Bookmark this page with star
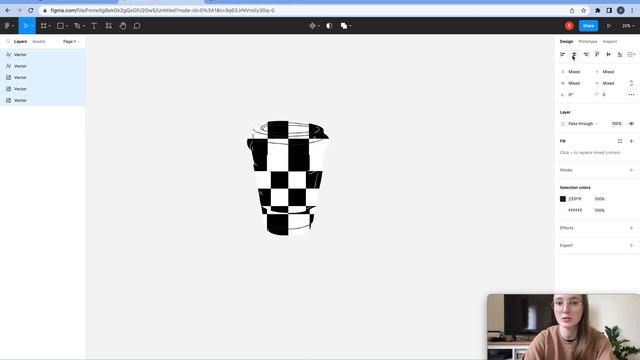The image size is (640, 360). pyautogui.click(x=583, y=10)
